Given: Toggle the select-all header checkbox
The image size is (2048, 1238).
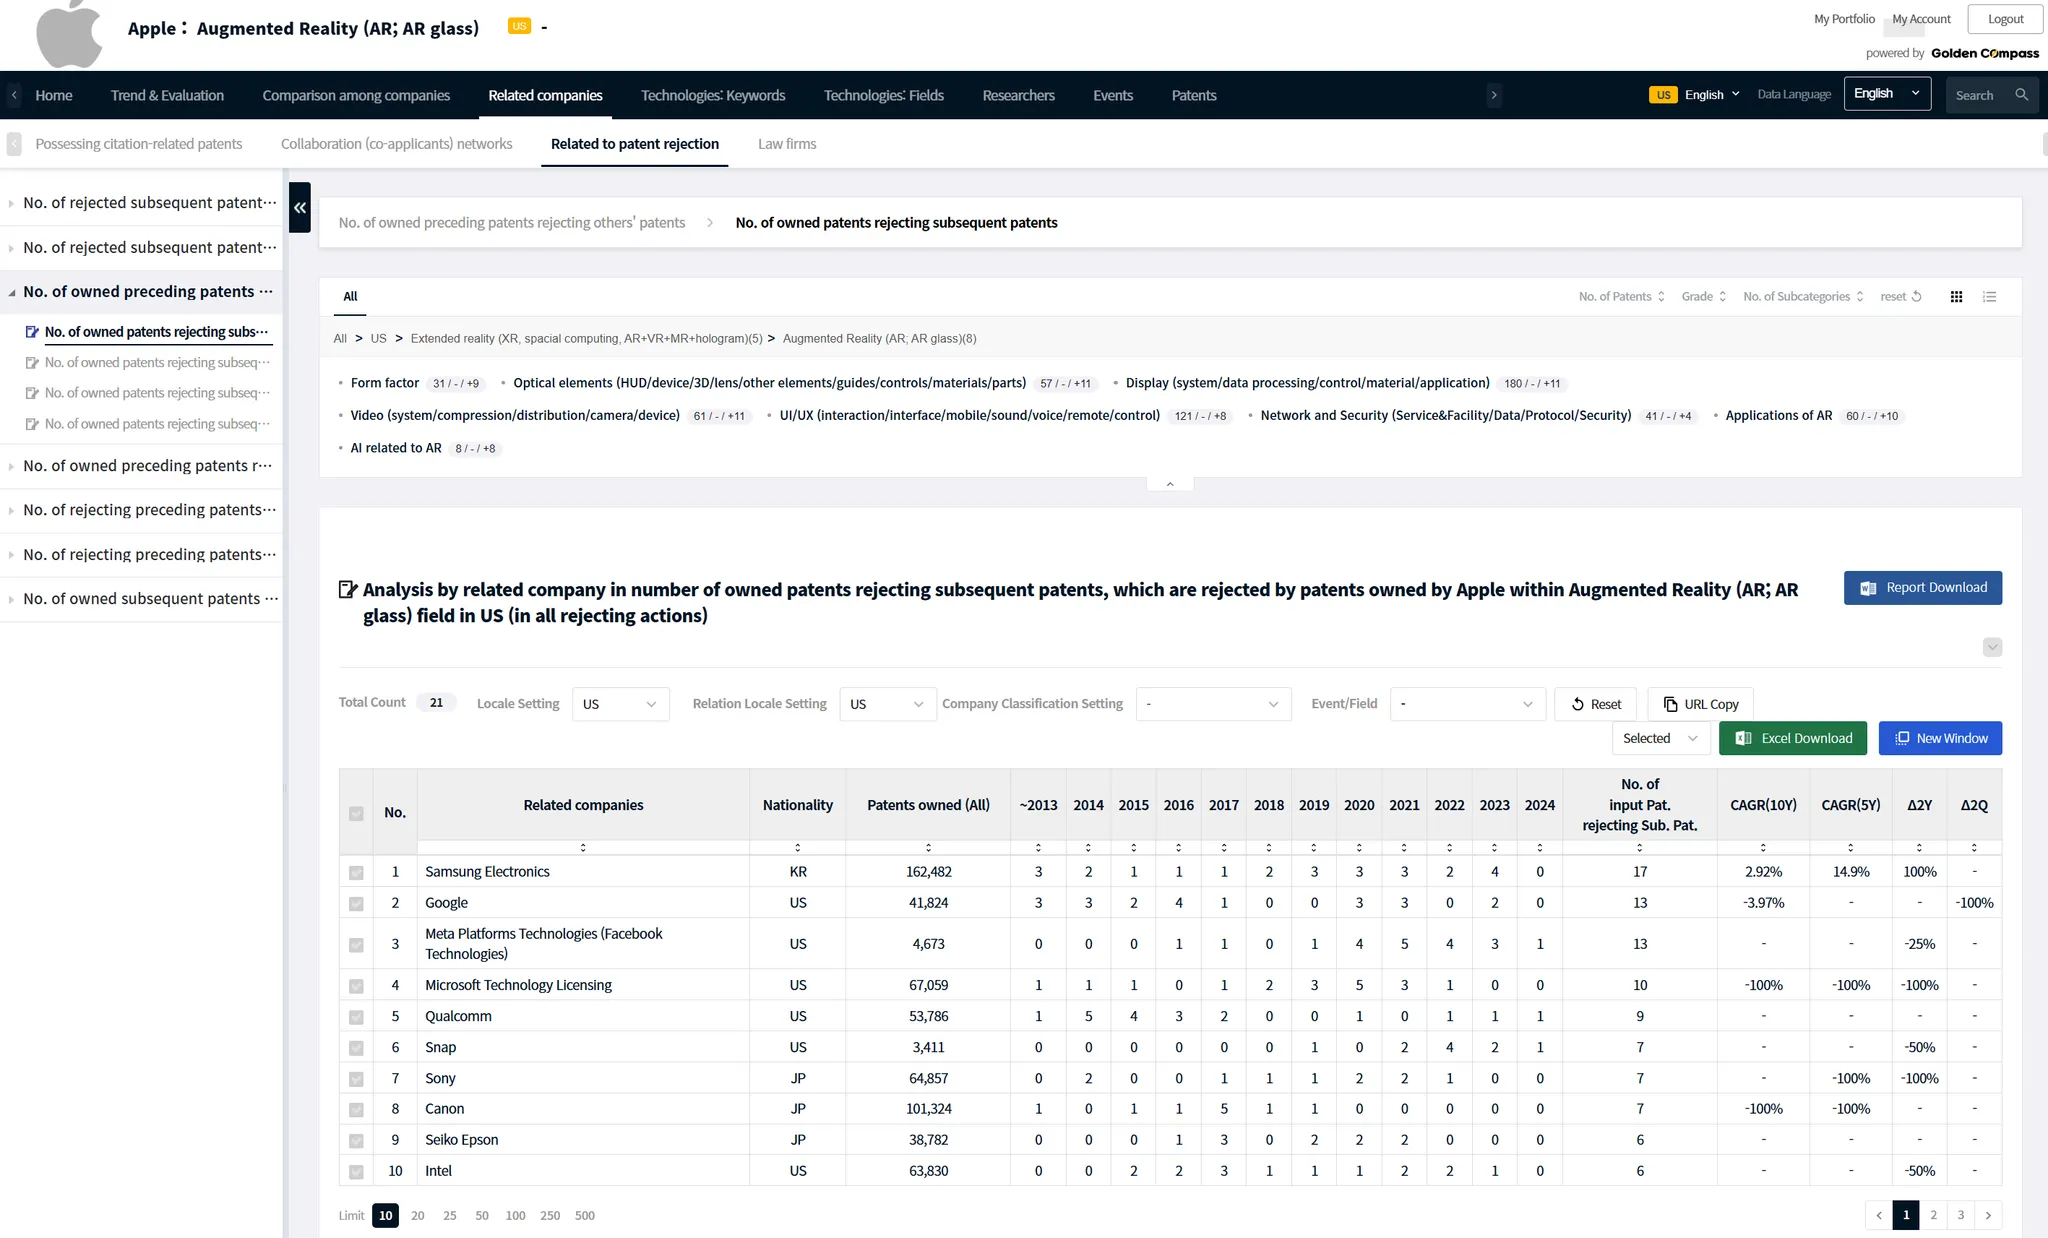Looking at the screenshot, I should [356, 813].
